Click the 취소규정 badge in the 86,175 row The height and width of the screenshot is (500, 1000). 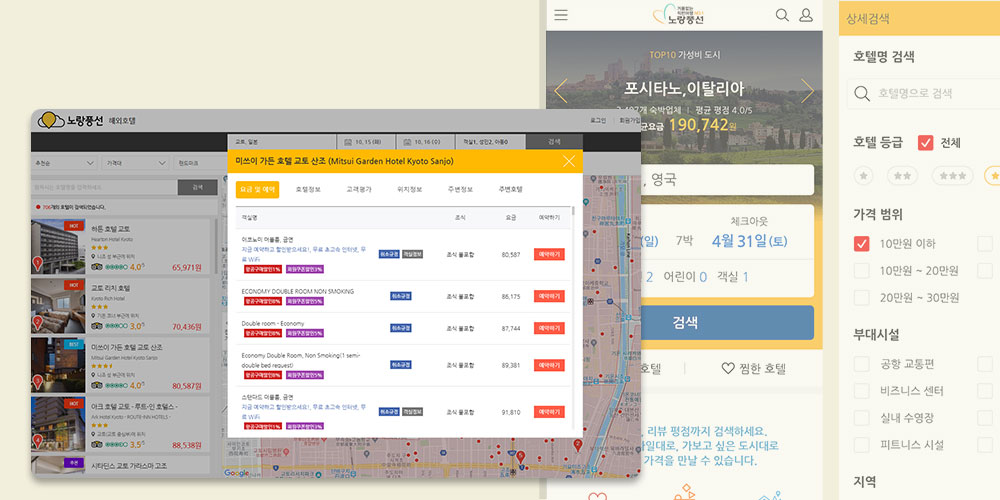point(401,296)
